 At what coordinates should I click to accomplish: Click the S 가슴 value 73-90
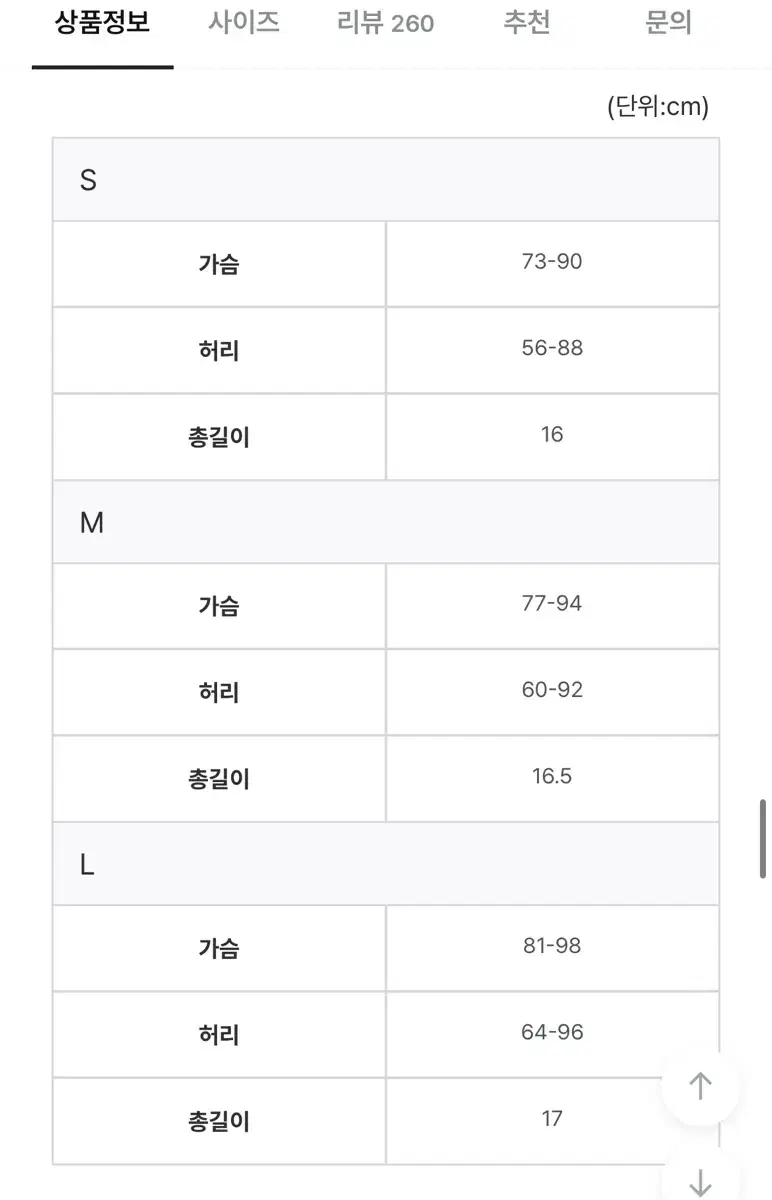click(552, 262)
